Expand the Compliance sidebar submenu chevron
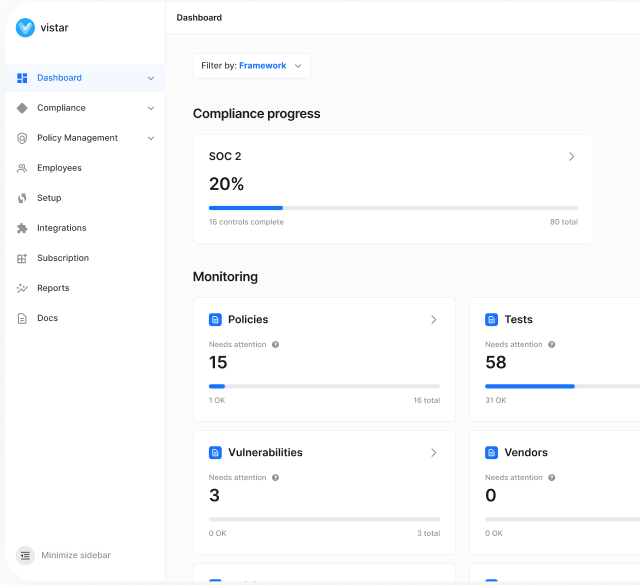640x585 pixels. click(x=151, y=108)
